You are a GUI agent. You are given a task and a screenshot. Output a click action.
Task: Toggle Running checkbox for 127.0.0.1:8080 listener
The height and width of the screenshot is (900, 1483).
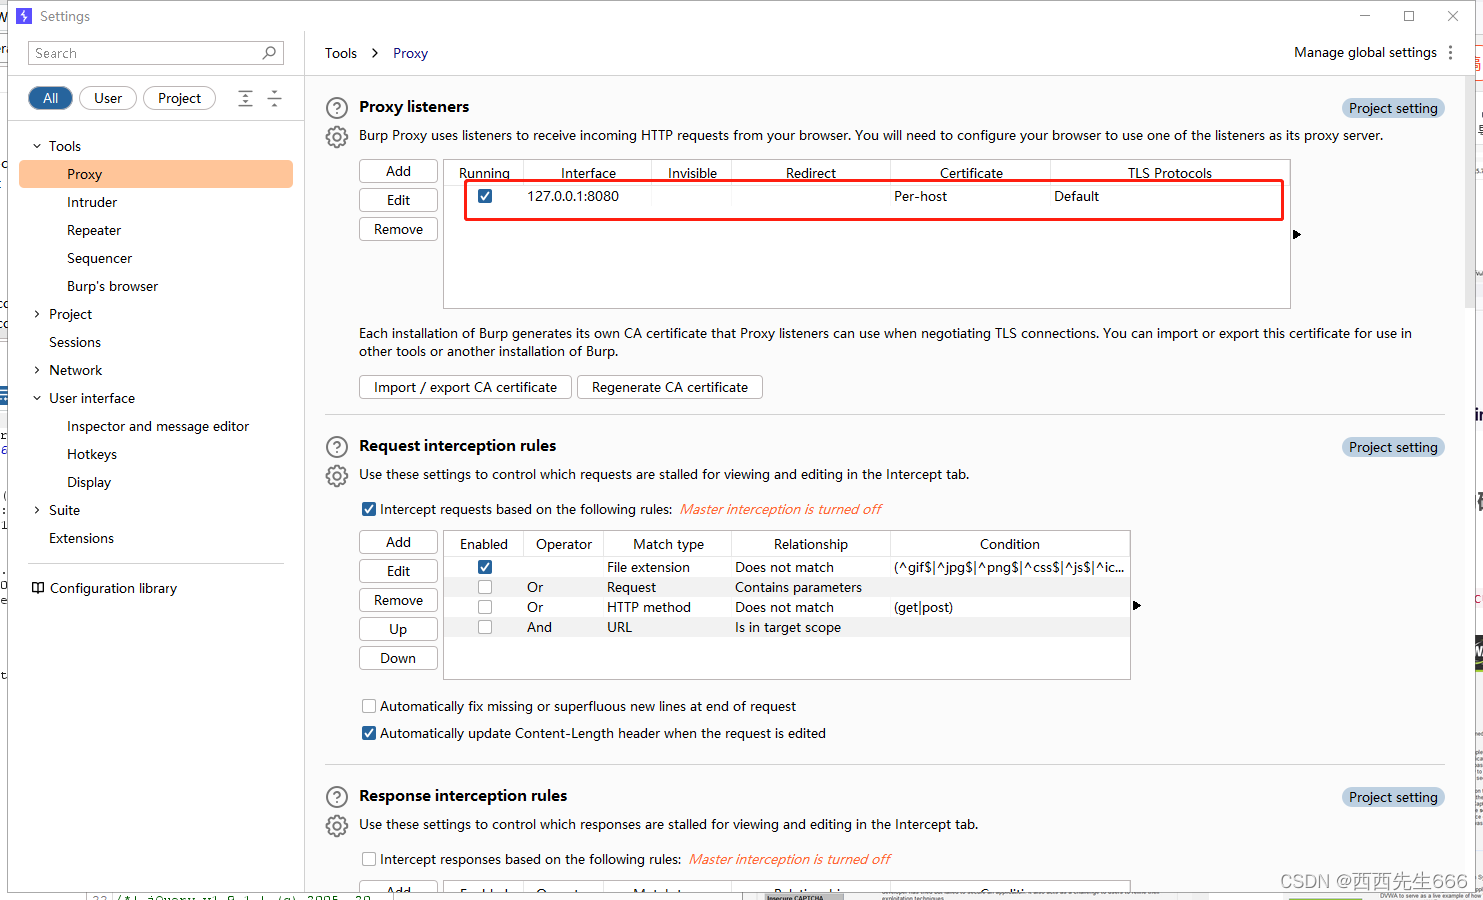[485, 196]
